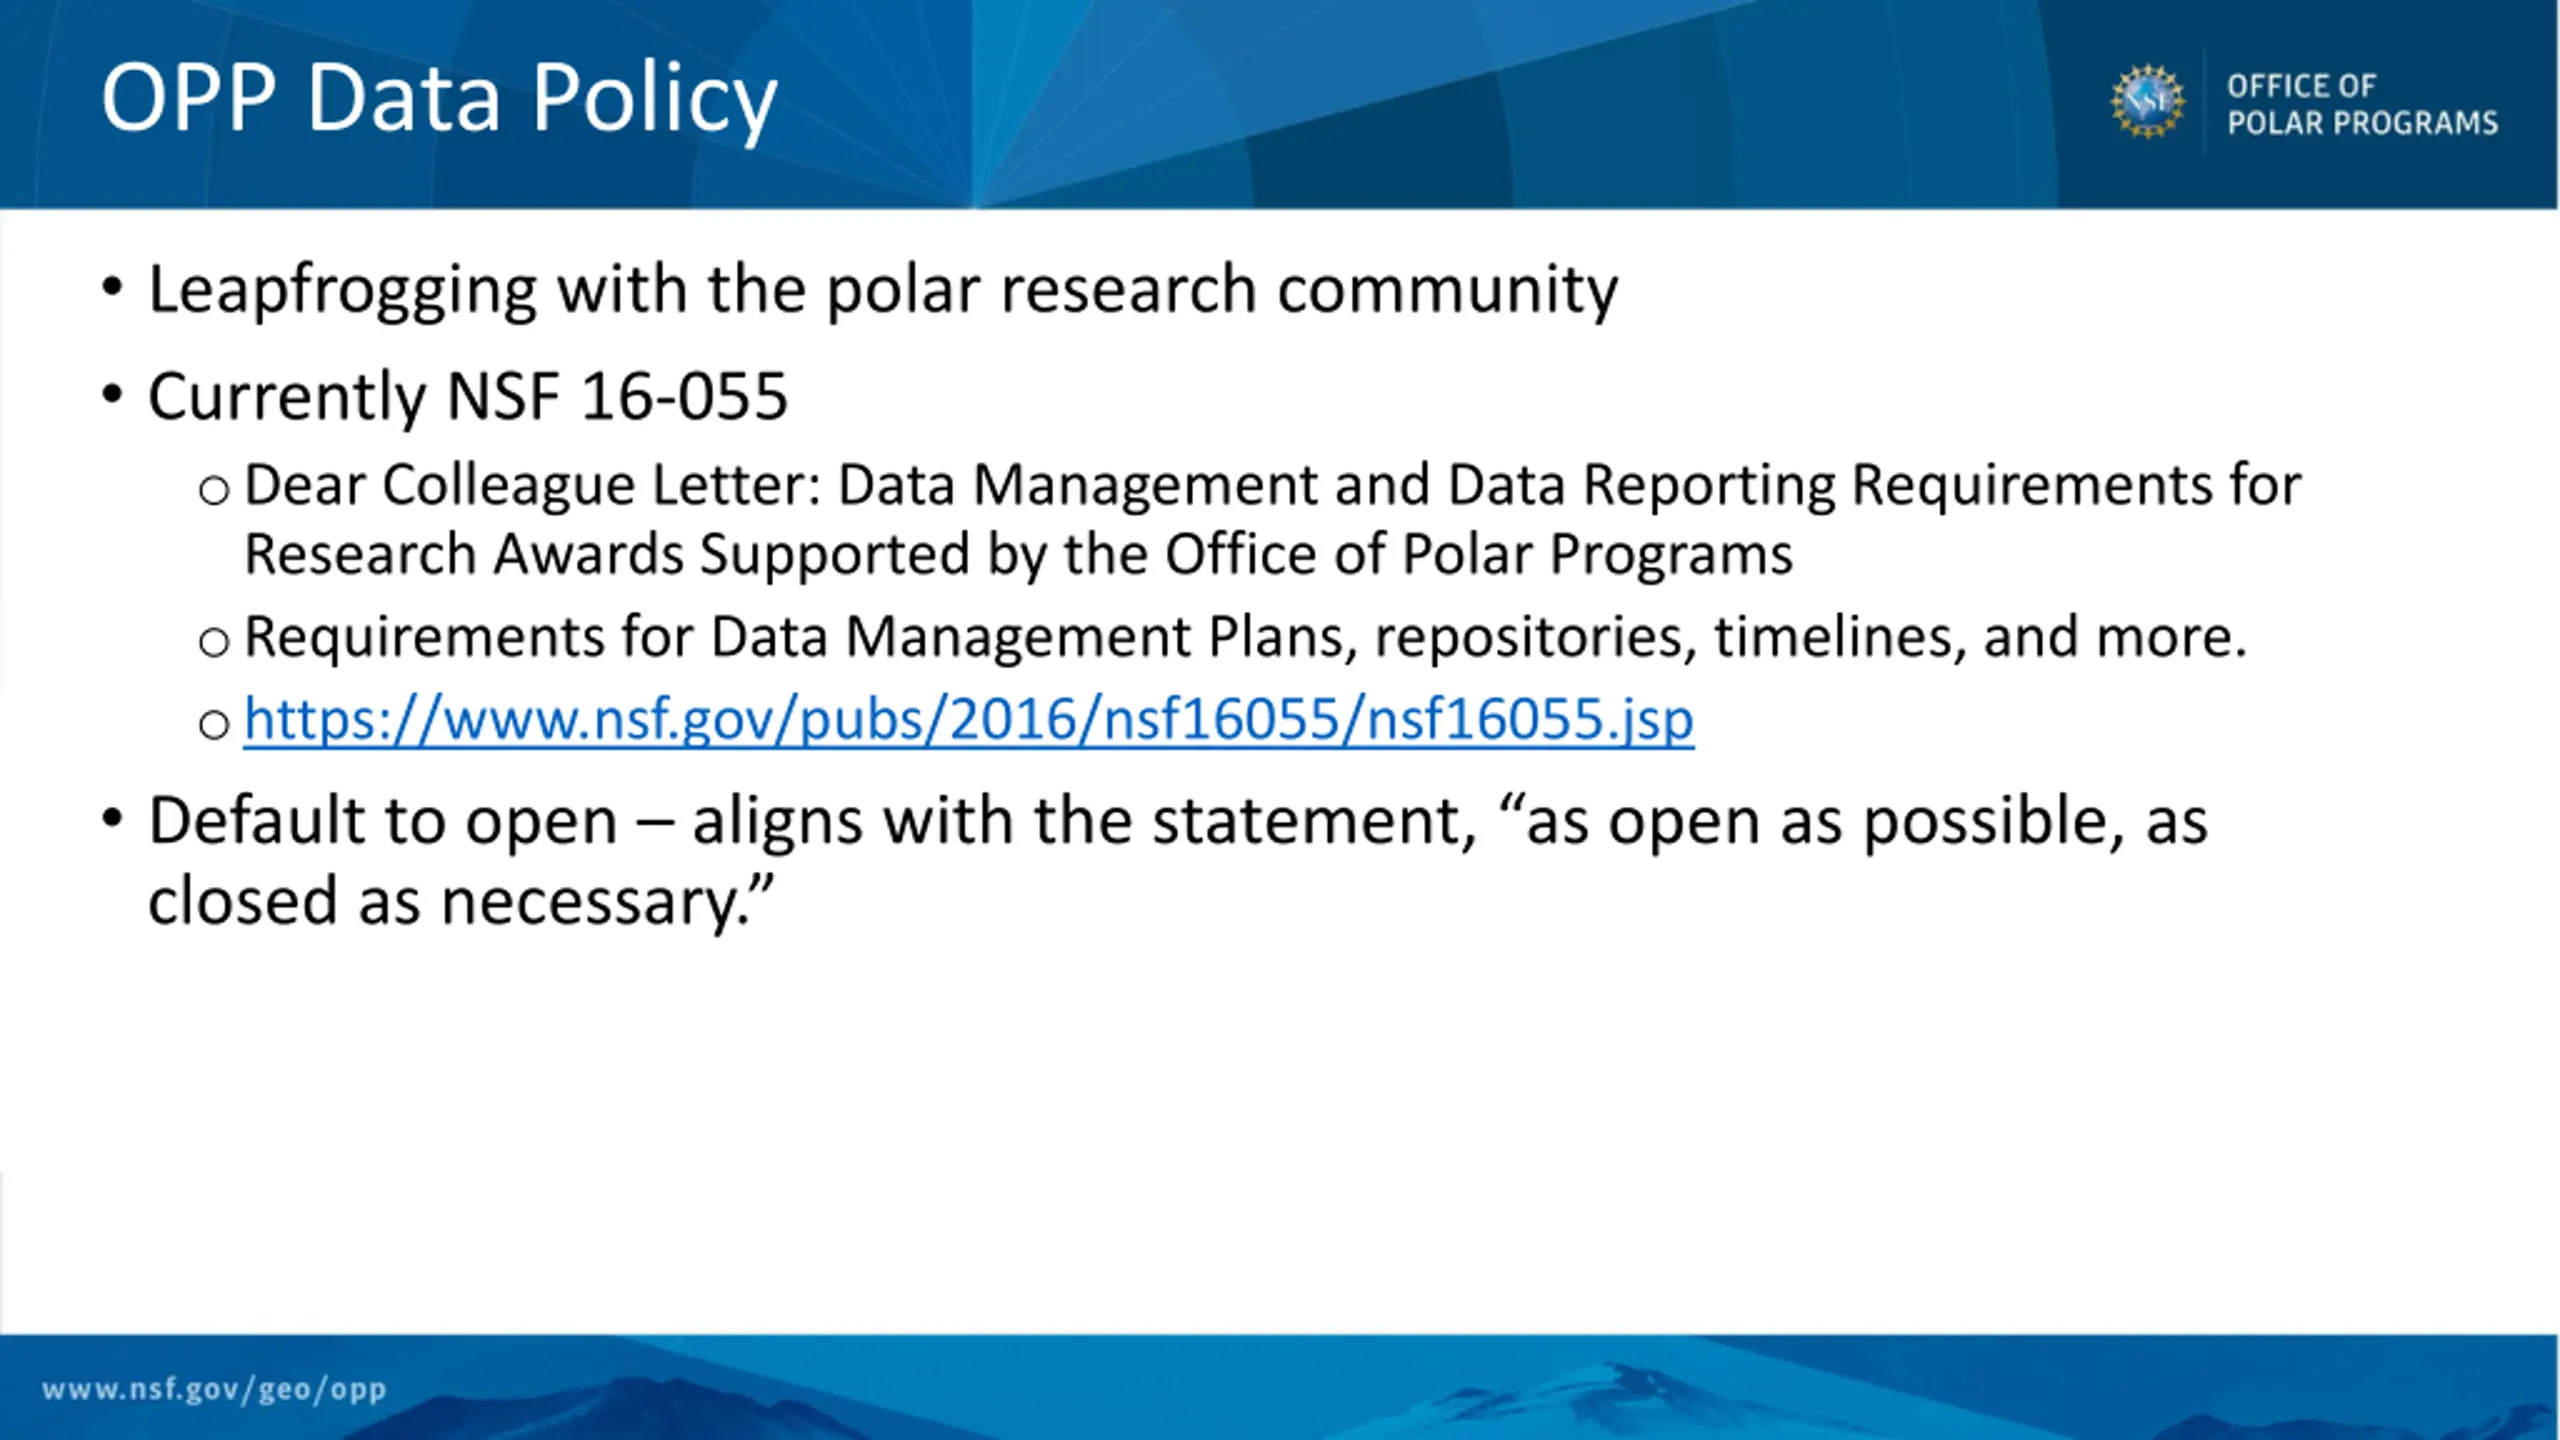Click the NSF logo emblem in the header

2147,101
